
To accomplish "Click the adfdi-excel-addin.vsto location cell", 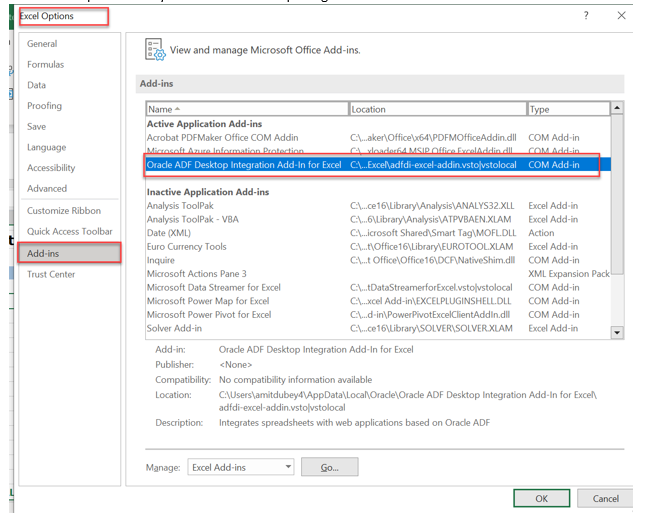I will tap(433, 164).
